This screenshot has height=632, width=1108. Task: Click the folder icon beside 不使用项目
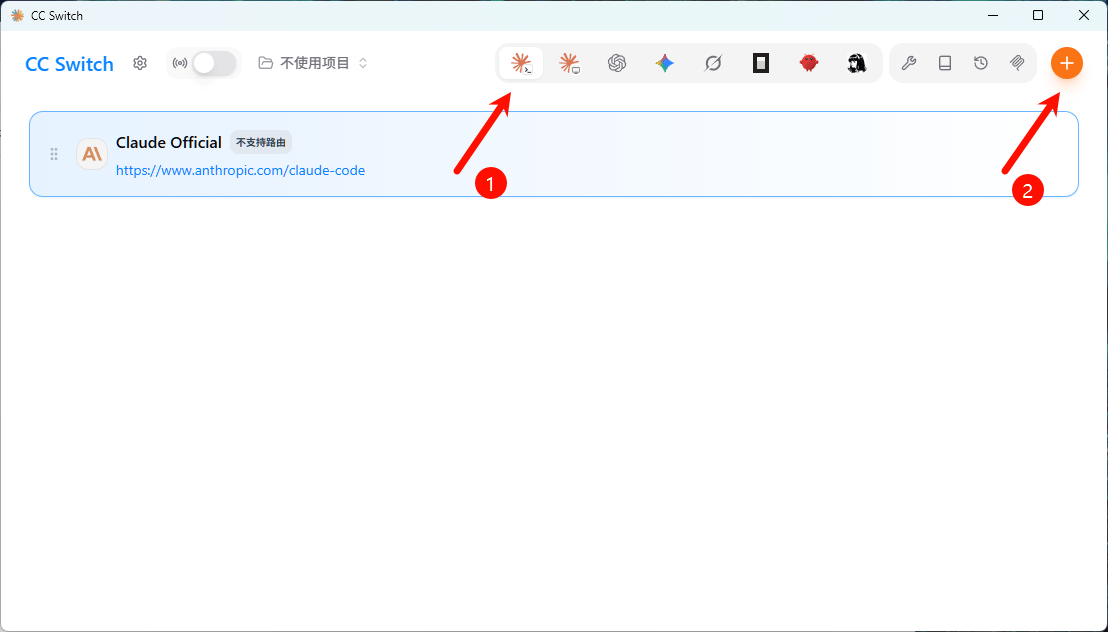point(266,64)
